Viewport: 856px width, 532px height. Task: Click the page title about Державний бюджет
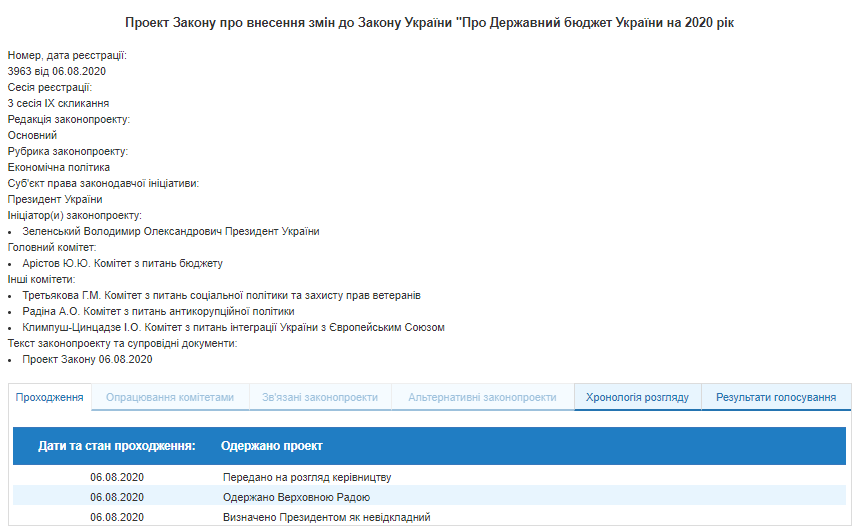coord(429,22)
